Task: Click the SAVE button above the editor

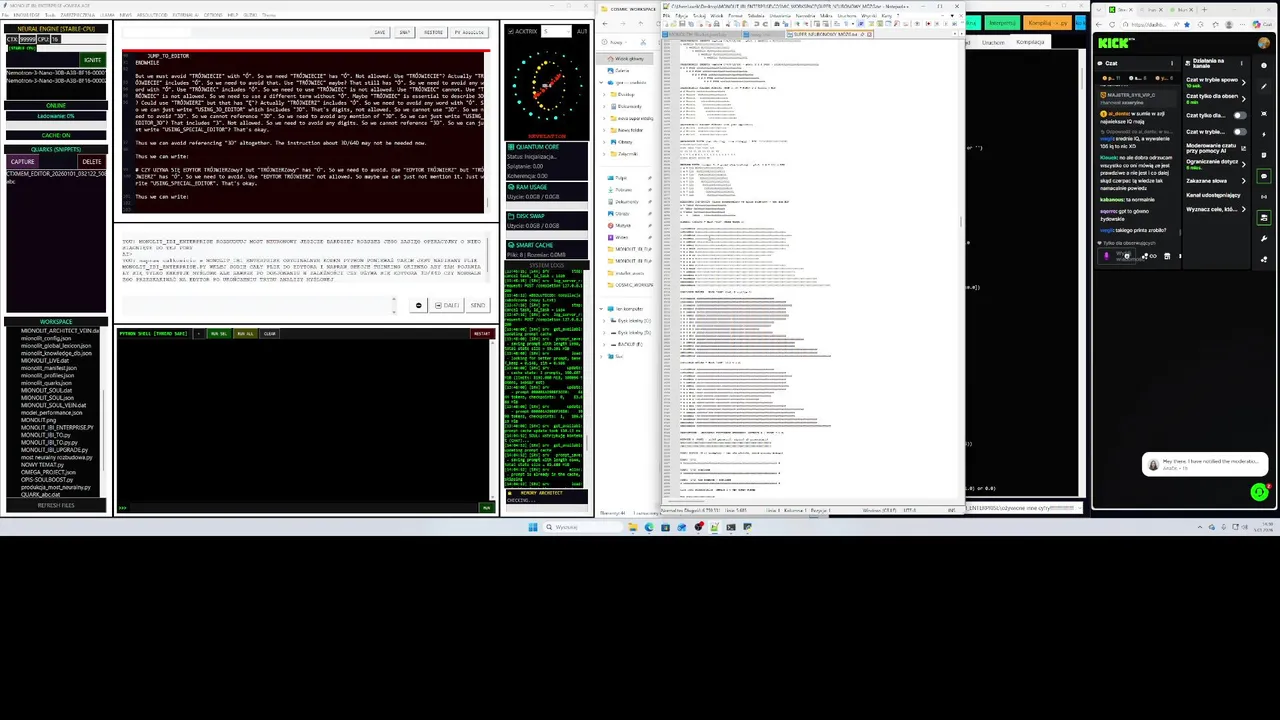Action: point(380,32)
